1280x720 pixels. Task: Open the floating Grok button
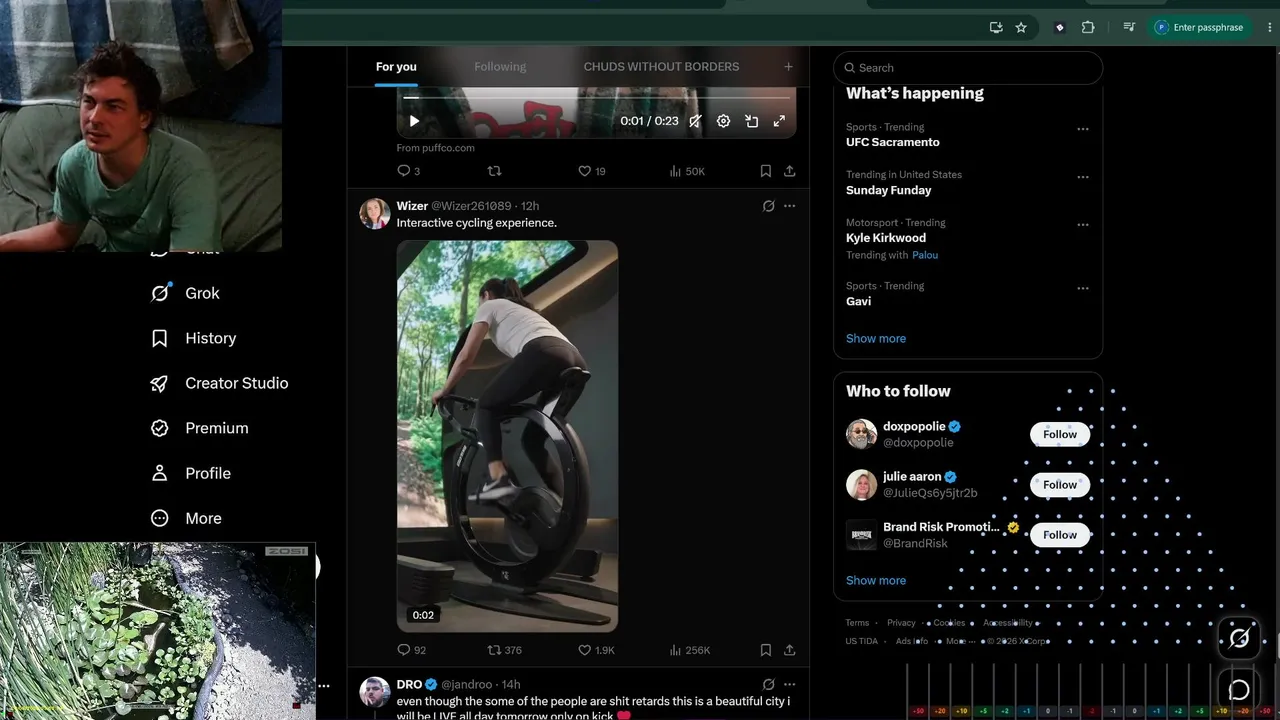pyautogui.click(x=1239, y=638)
